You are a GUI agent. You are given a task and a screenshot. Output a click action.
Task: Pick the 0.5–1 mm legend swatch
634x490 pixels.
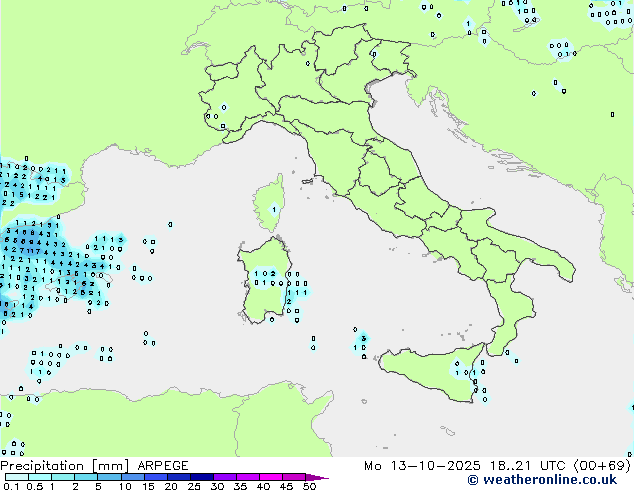(40, 477)
